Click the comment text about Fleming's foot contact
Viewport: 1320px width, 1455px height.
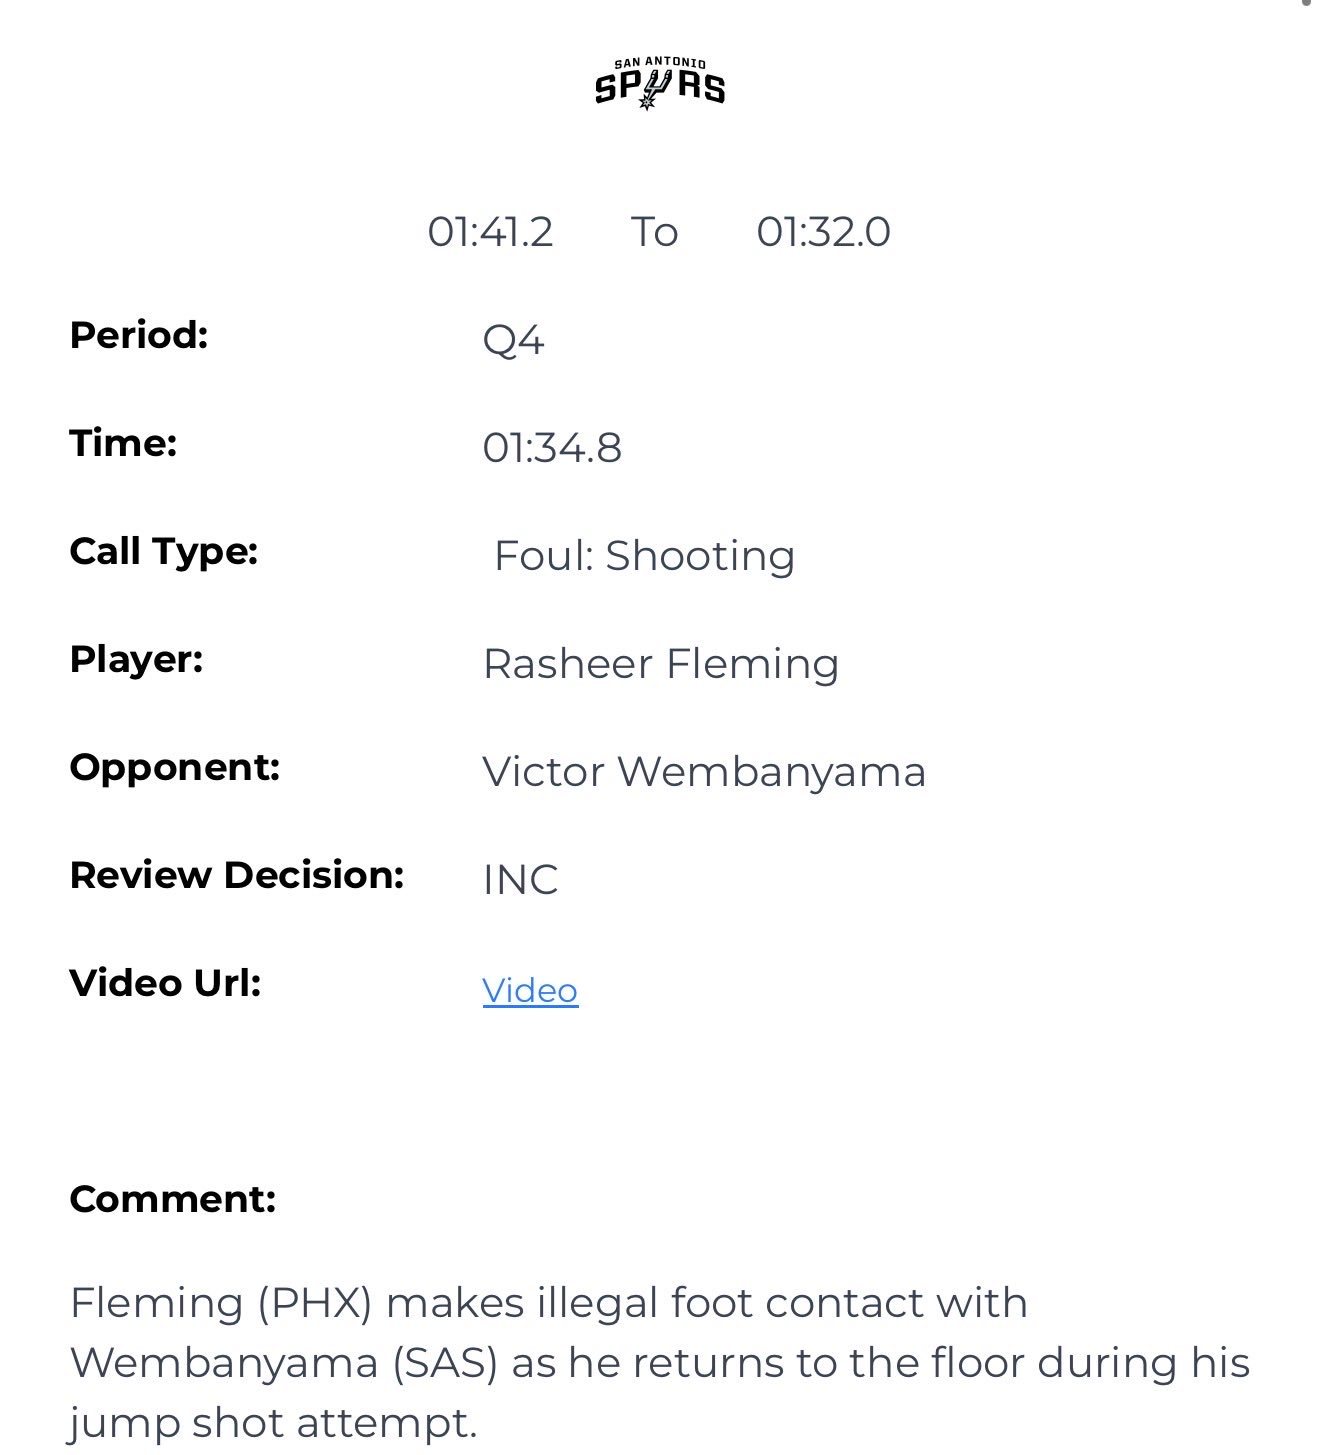pyautogui.click(x=660, y=1363)
